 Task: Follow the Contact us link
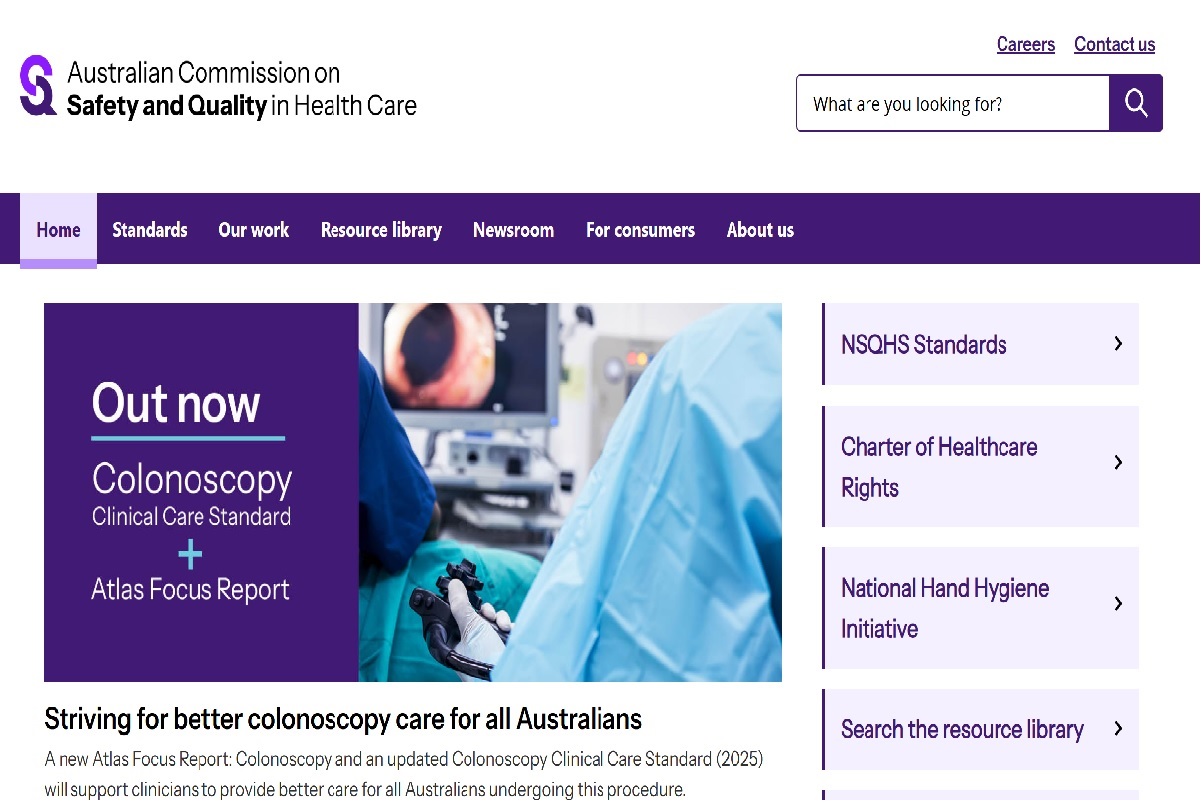1114,45
